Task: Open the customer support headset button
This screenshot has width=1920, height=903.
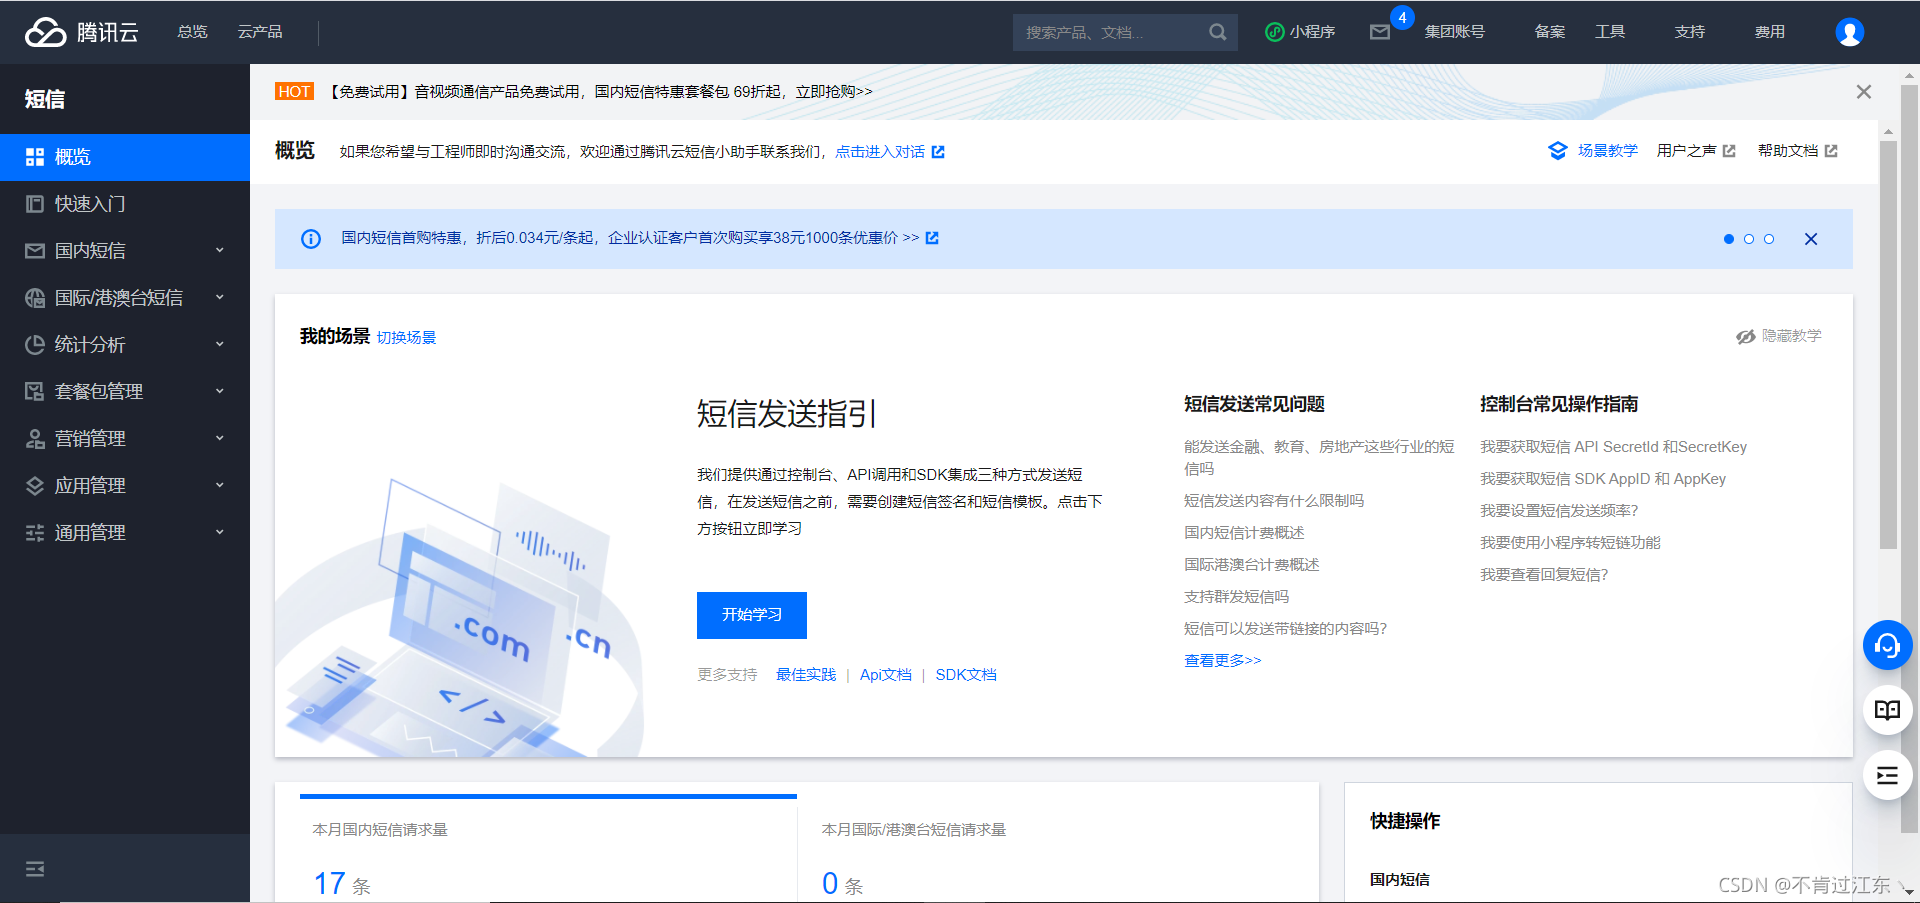Action: (x=1887, y=646)
